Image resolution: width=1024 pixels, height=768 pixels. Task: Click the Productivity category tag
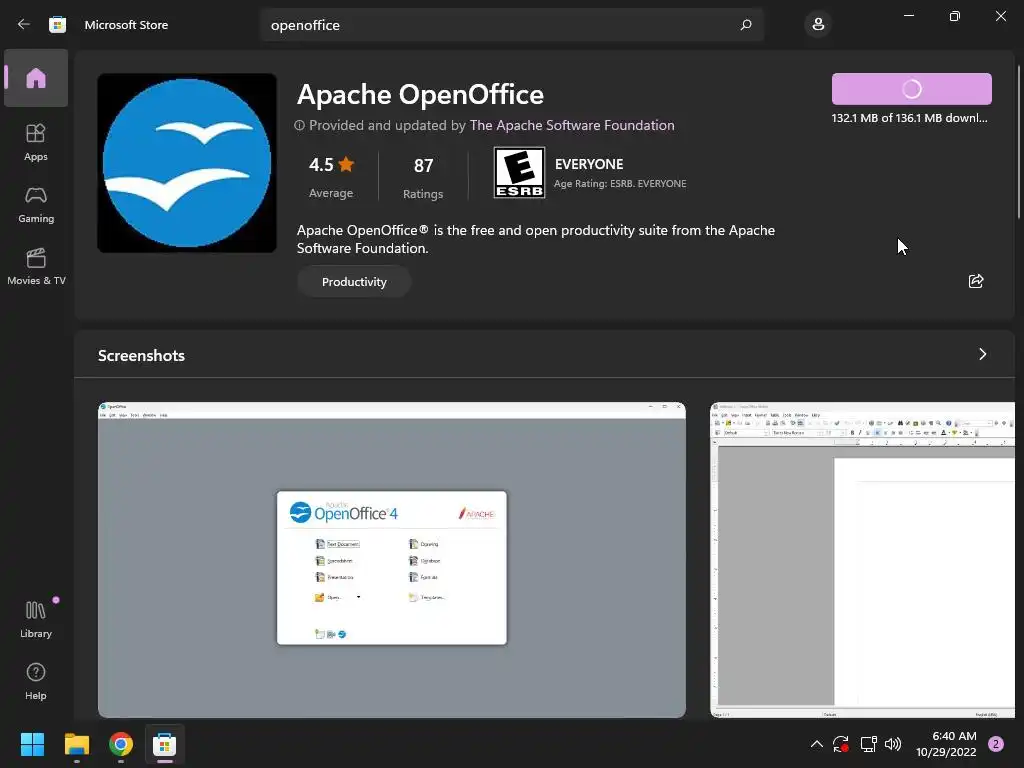click(354, 281)
